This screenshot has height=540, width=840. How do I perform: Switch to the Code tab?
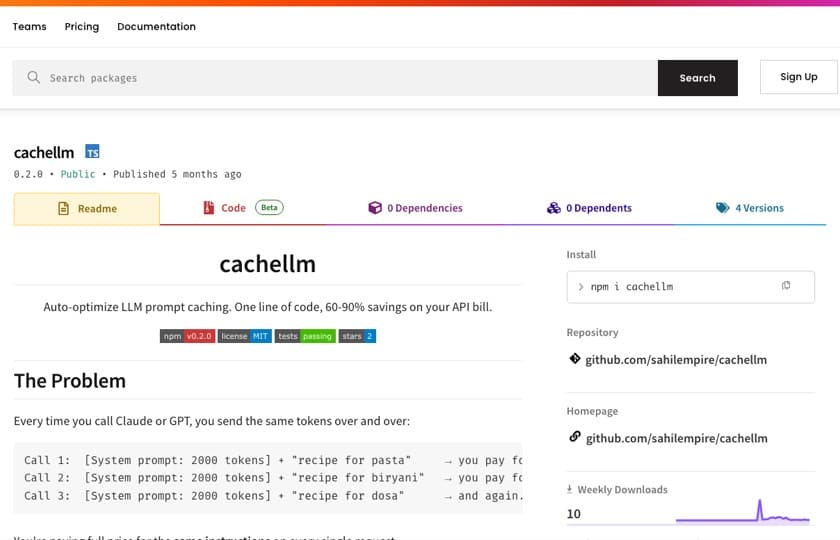pyautogui.click(x=243, y=208)
